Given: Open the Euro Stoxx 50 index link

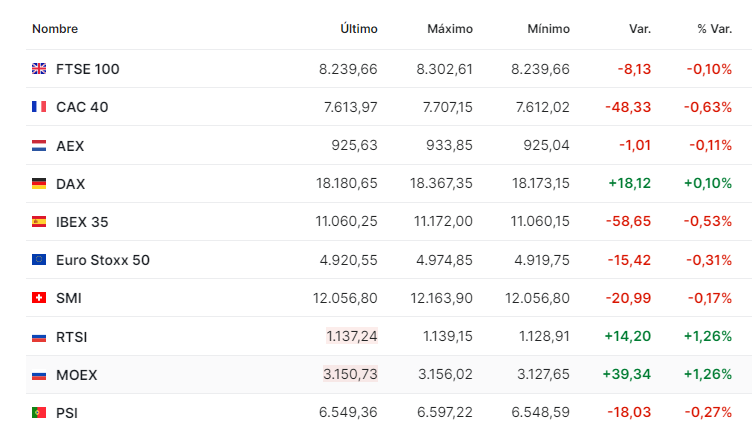Looking at the screenshot, I should pos(102,260).
